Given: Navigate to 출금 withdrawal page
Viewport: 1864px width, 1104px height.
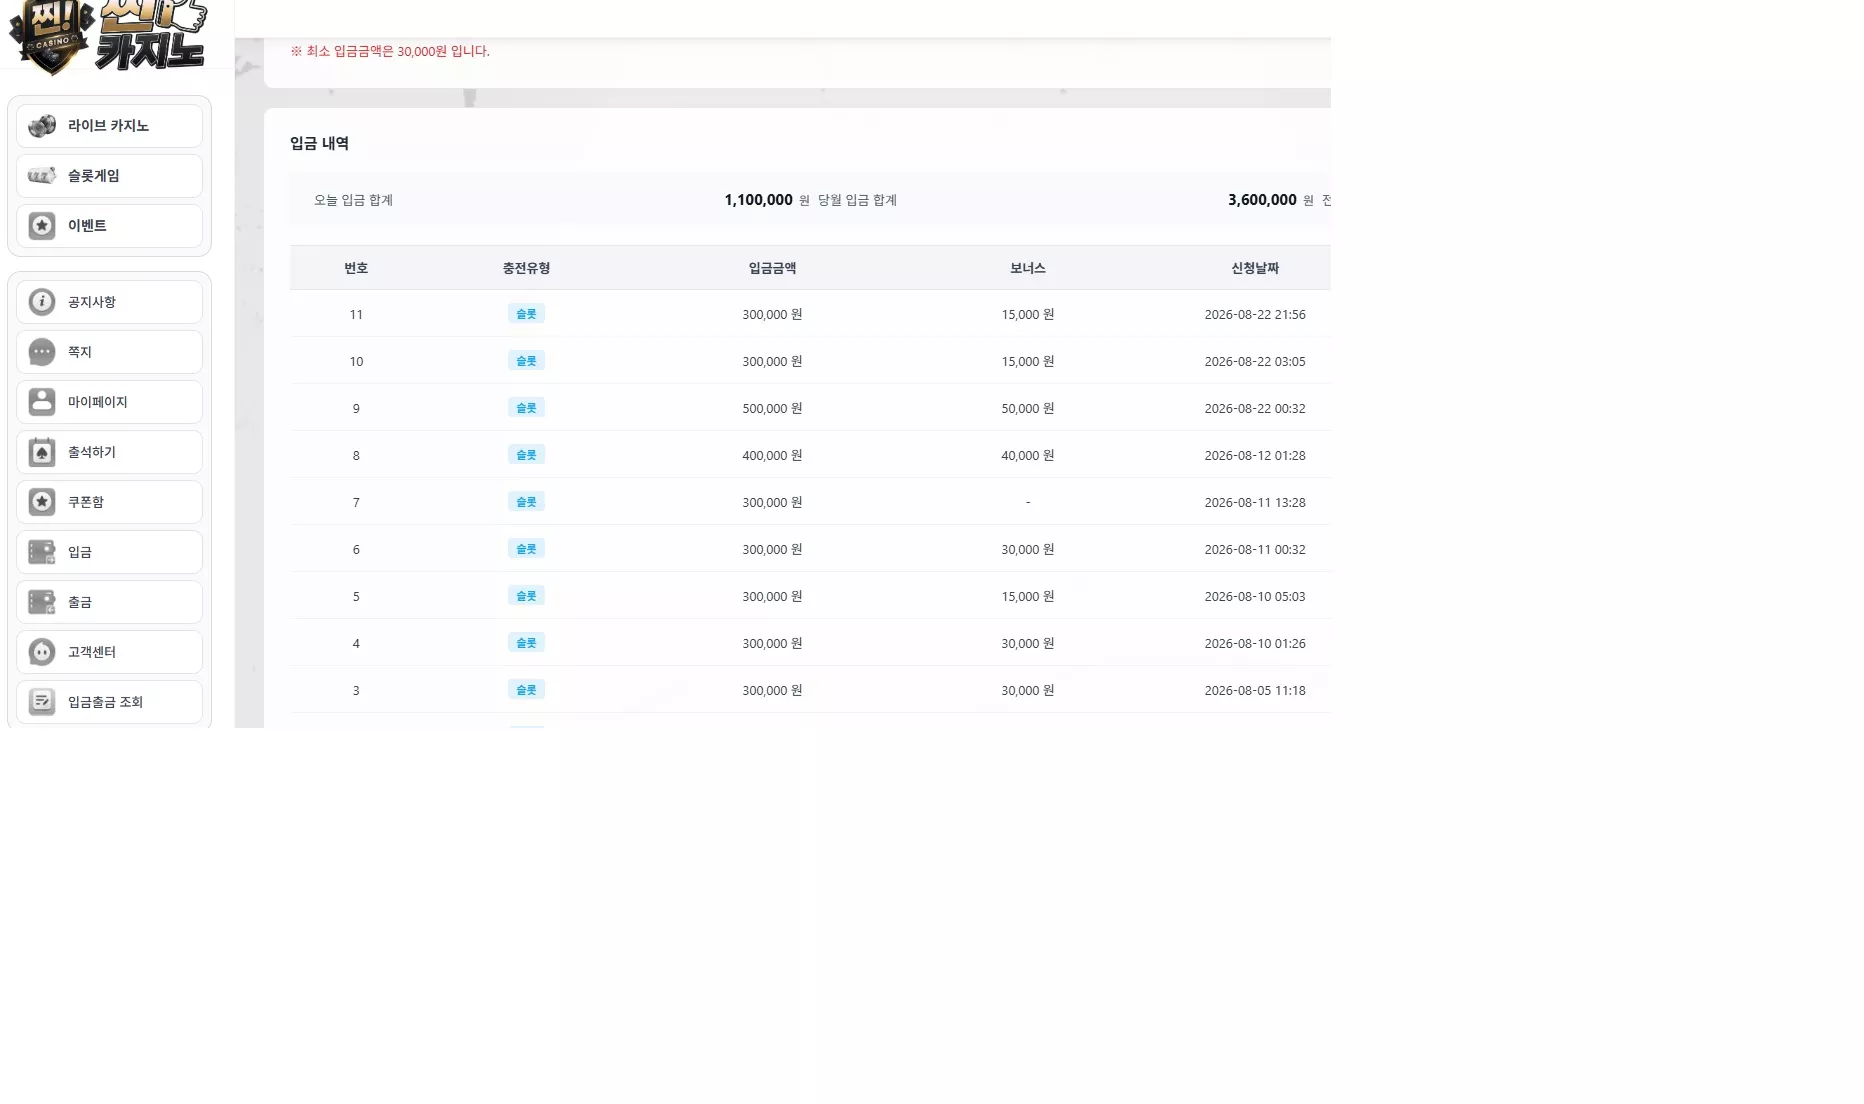Looking at the screenshot, I should pos(109,602).
